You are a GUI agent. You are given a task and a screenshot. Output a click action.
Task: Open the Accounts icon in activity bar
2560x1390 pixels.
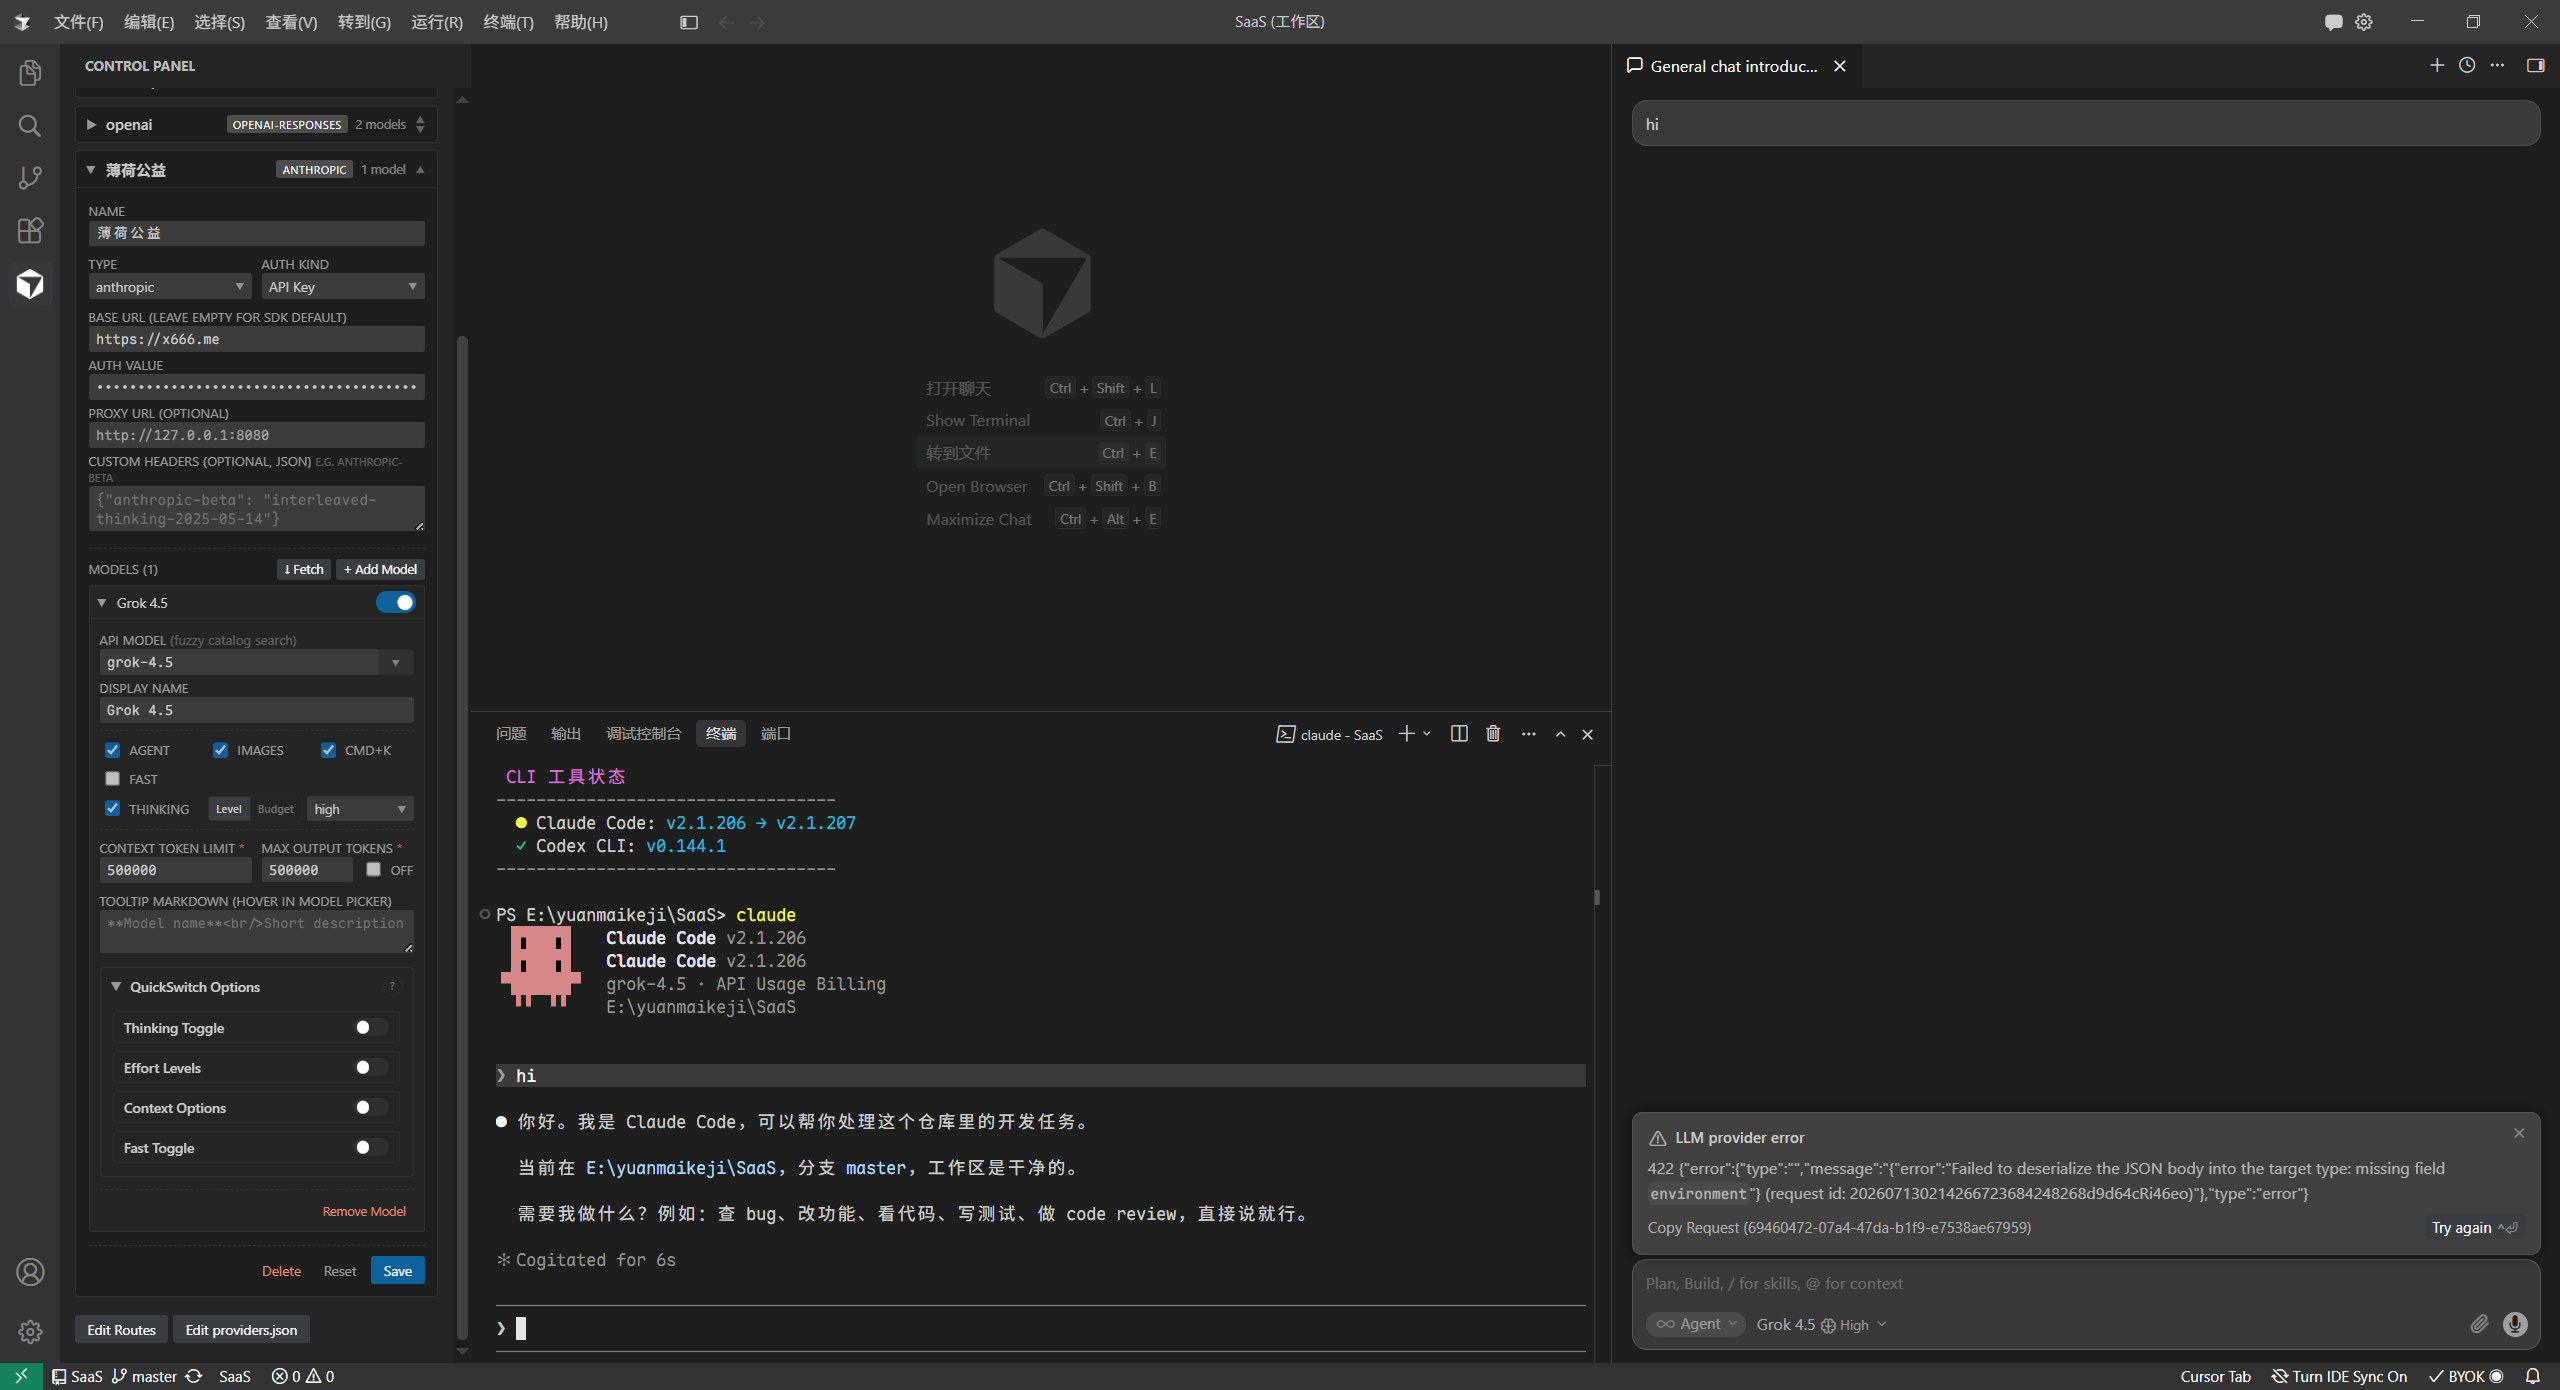coord(30,1272)
